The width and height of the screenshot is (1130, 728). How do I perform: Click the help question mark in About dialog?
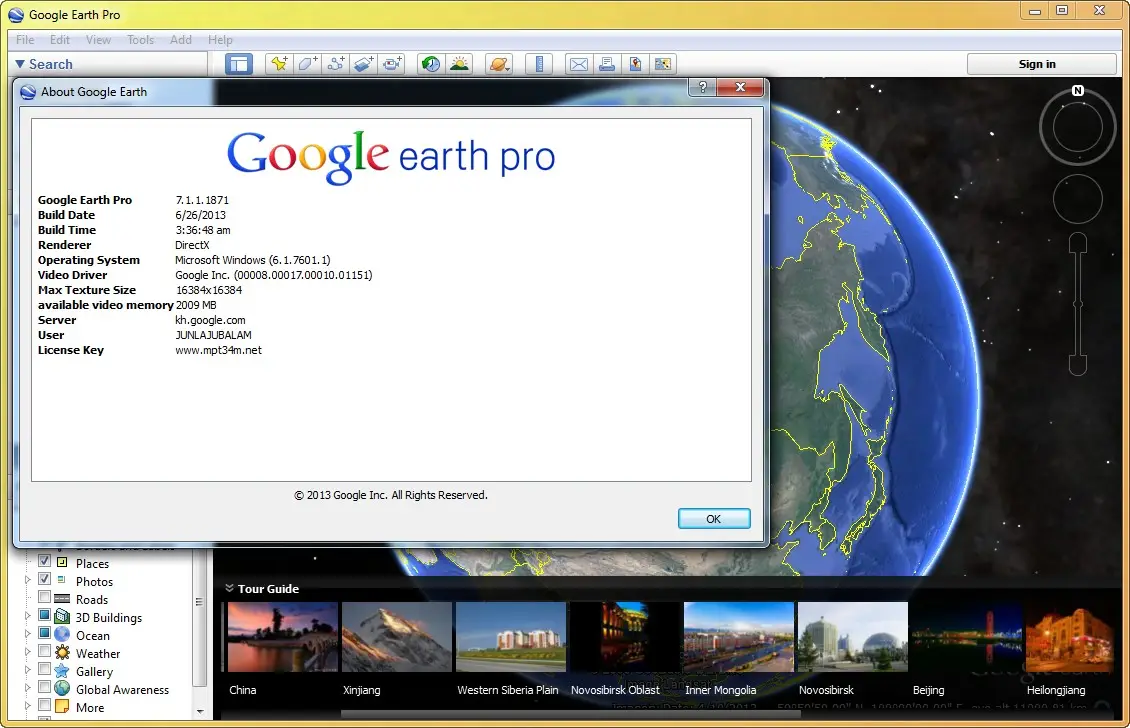point(703,87)
